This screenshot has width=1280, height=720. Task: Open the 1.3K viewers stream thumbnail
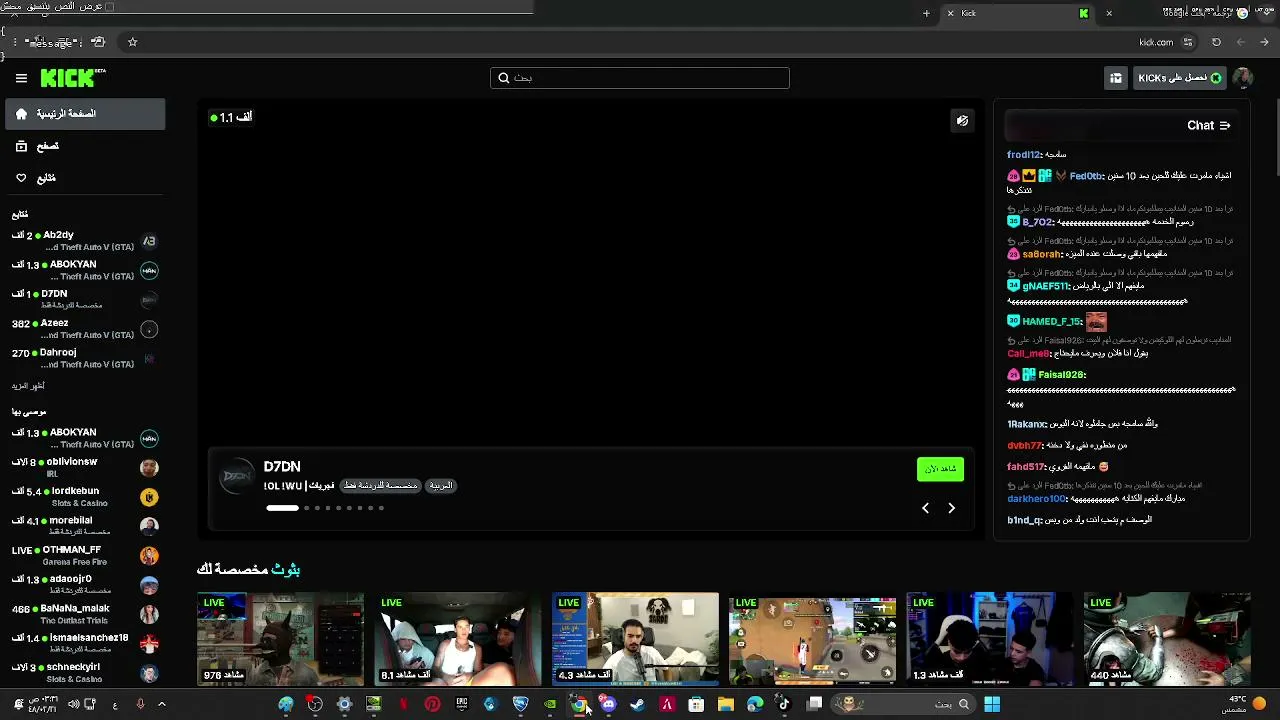click(990, 639)
